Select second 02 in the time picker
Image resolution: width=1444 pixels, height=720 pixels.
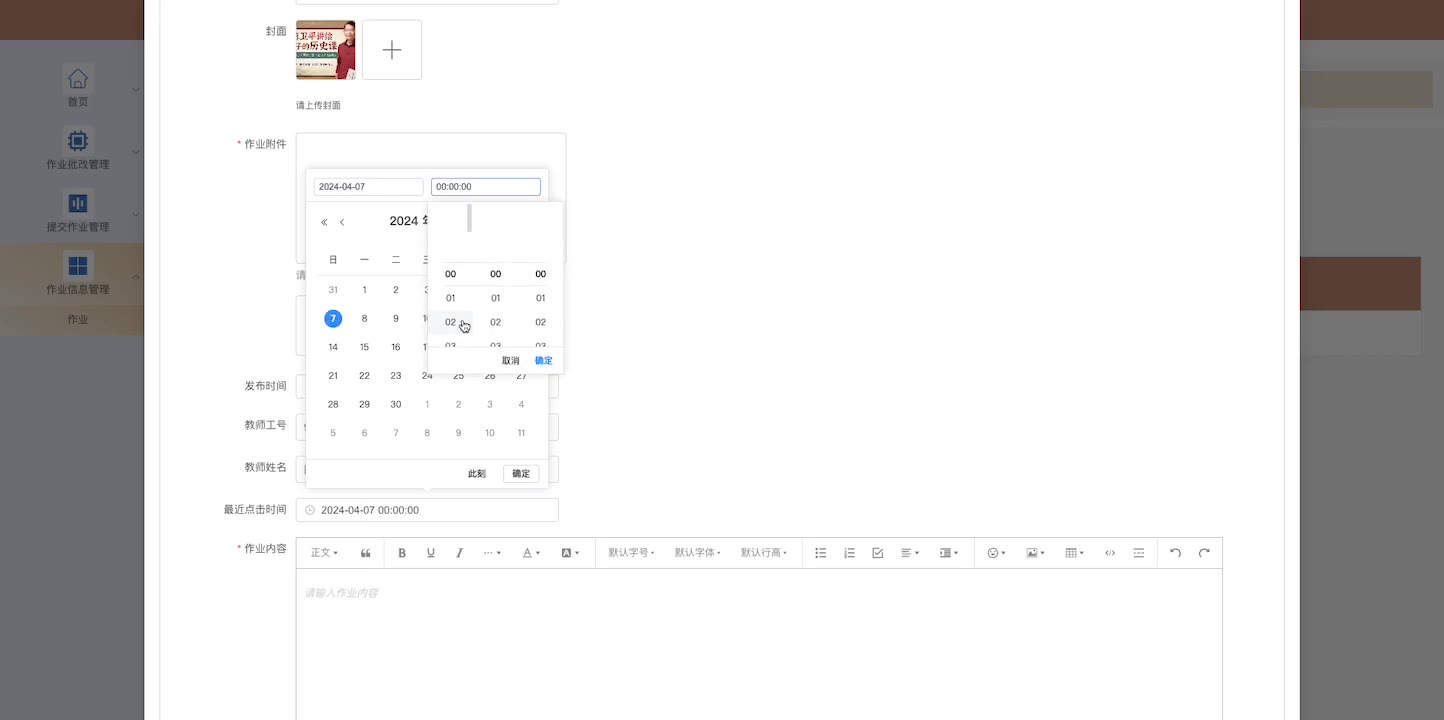(541, 322)
